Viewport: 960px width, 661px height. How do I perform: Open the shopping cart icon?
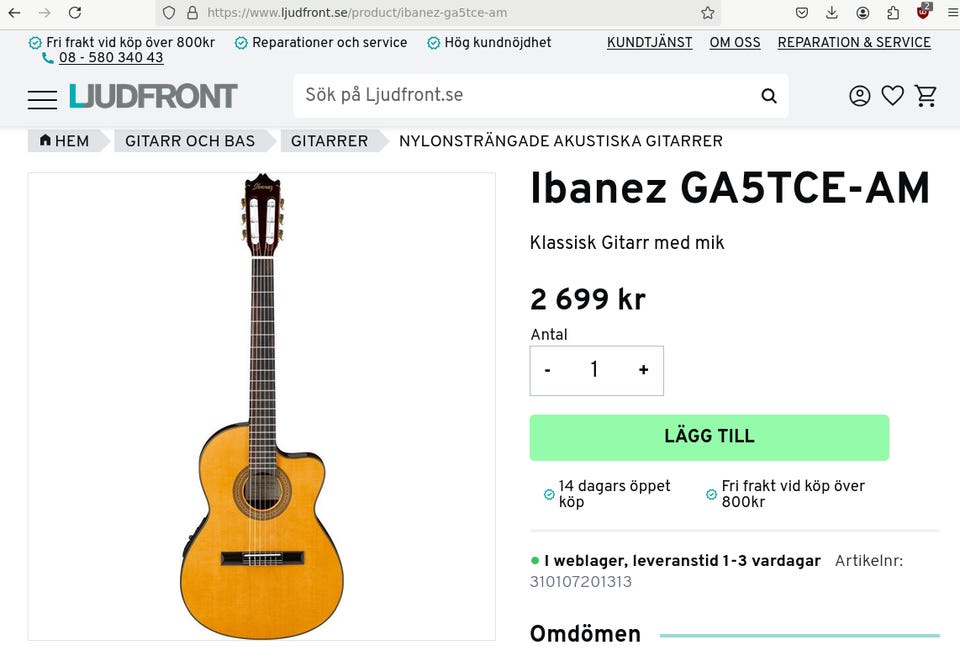pyautogui.click(x=925, y=96)
